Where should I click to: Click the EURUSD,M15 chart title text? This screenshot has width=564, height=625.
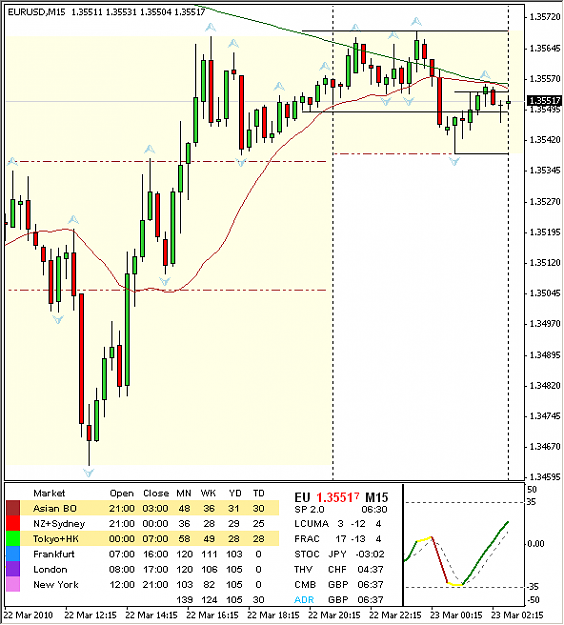pos(37,12)
